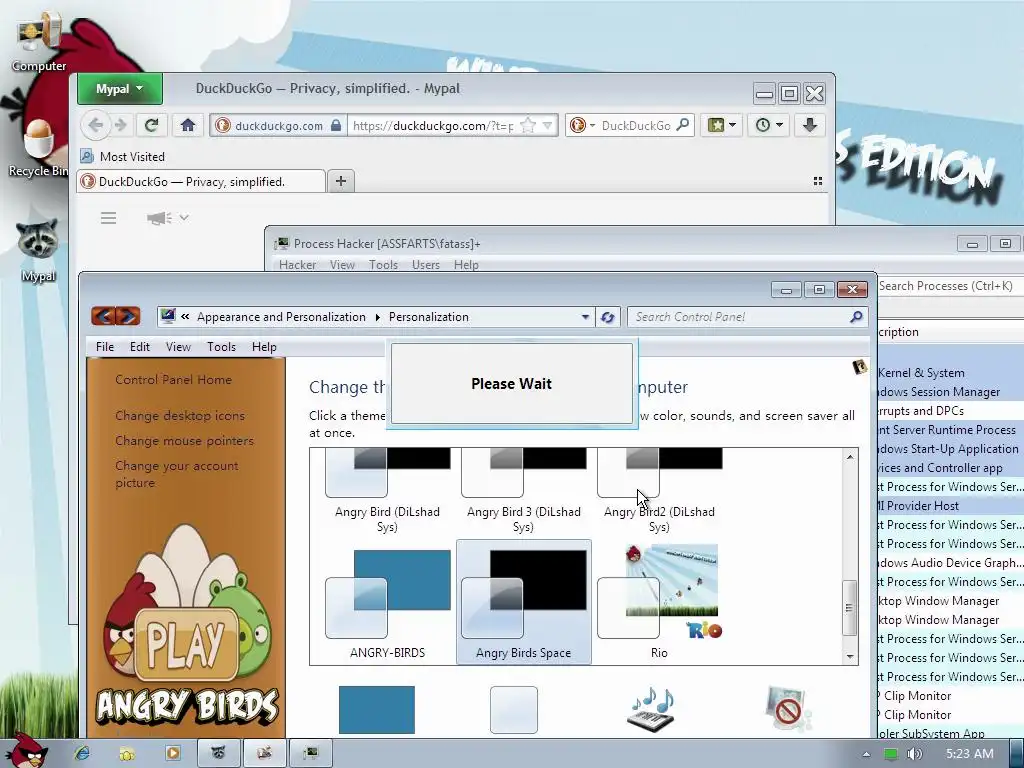Launch Internet Explorer from the taskbar
This screenshot has height=768, width=1024.
[x=82, y=754]
